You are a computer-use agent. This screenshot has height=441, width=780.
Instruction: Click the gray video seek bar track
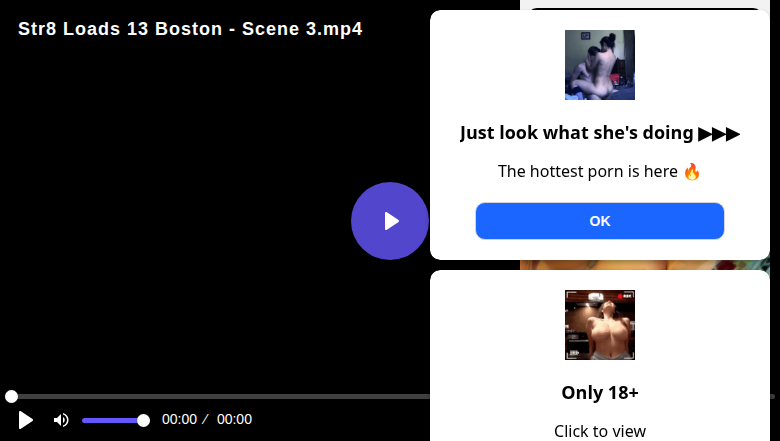point(220,397)
